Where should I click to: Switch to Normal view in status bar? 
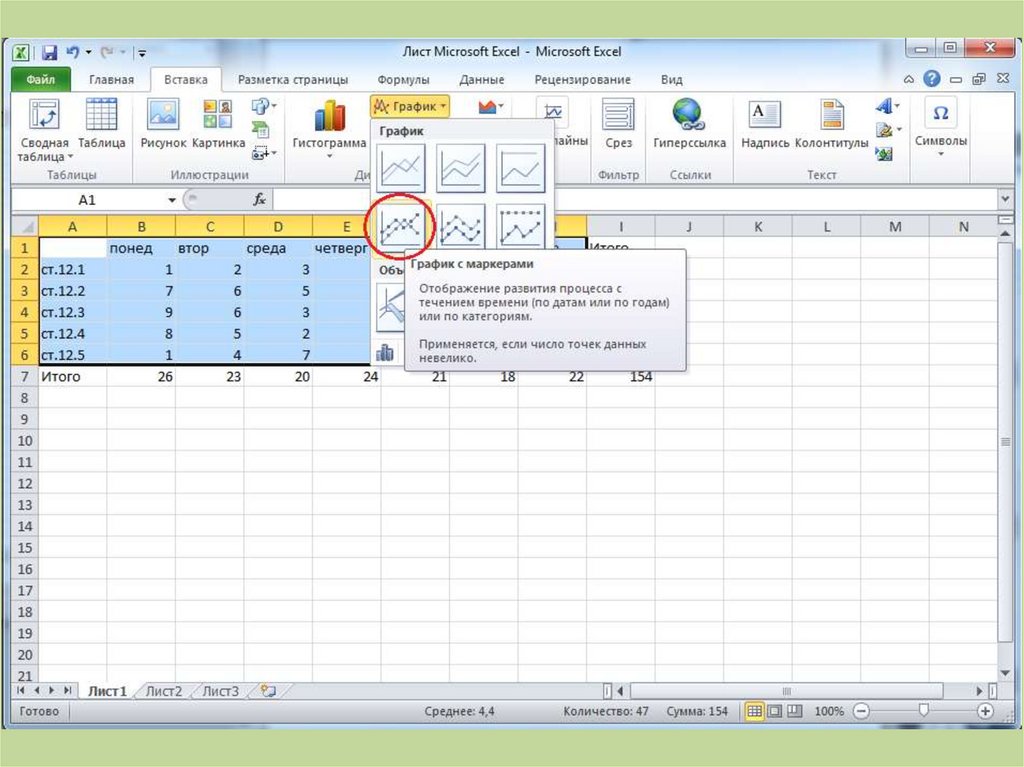coord(755,711)
